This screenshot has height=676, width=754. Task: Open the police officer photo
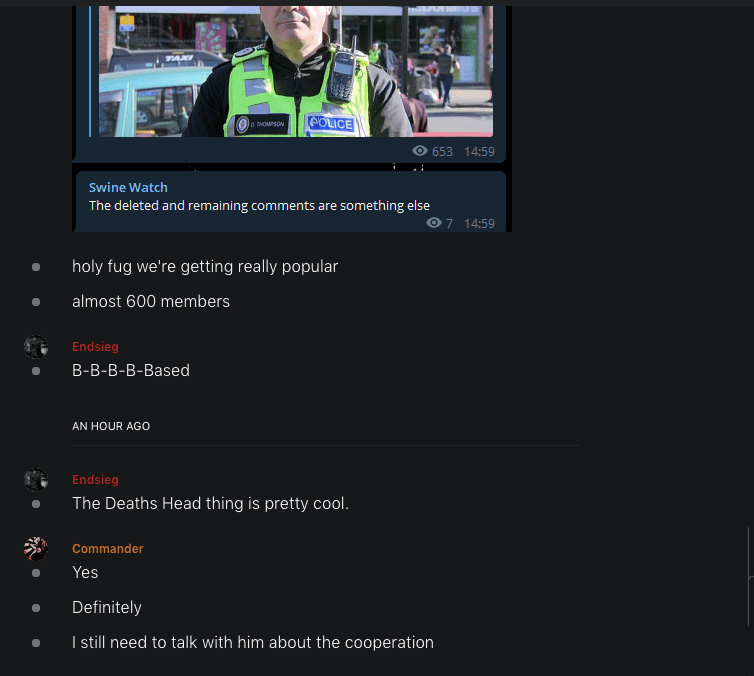(296, 71)
